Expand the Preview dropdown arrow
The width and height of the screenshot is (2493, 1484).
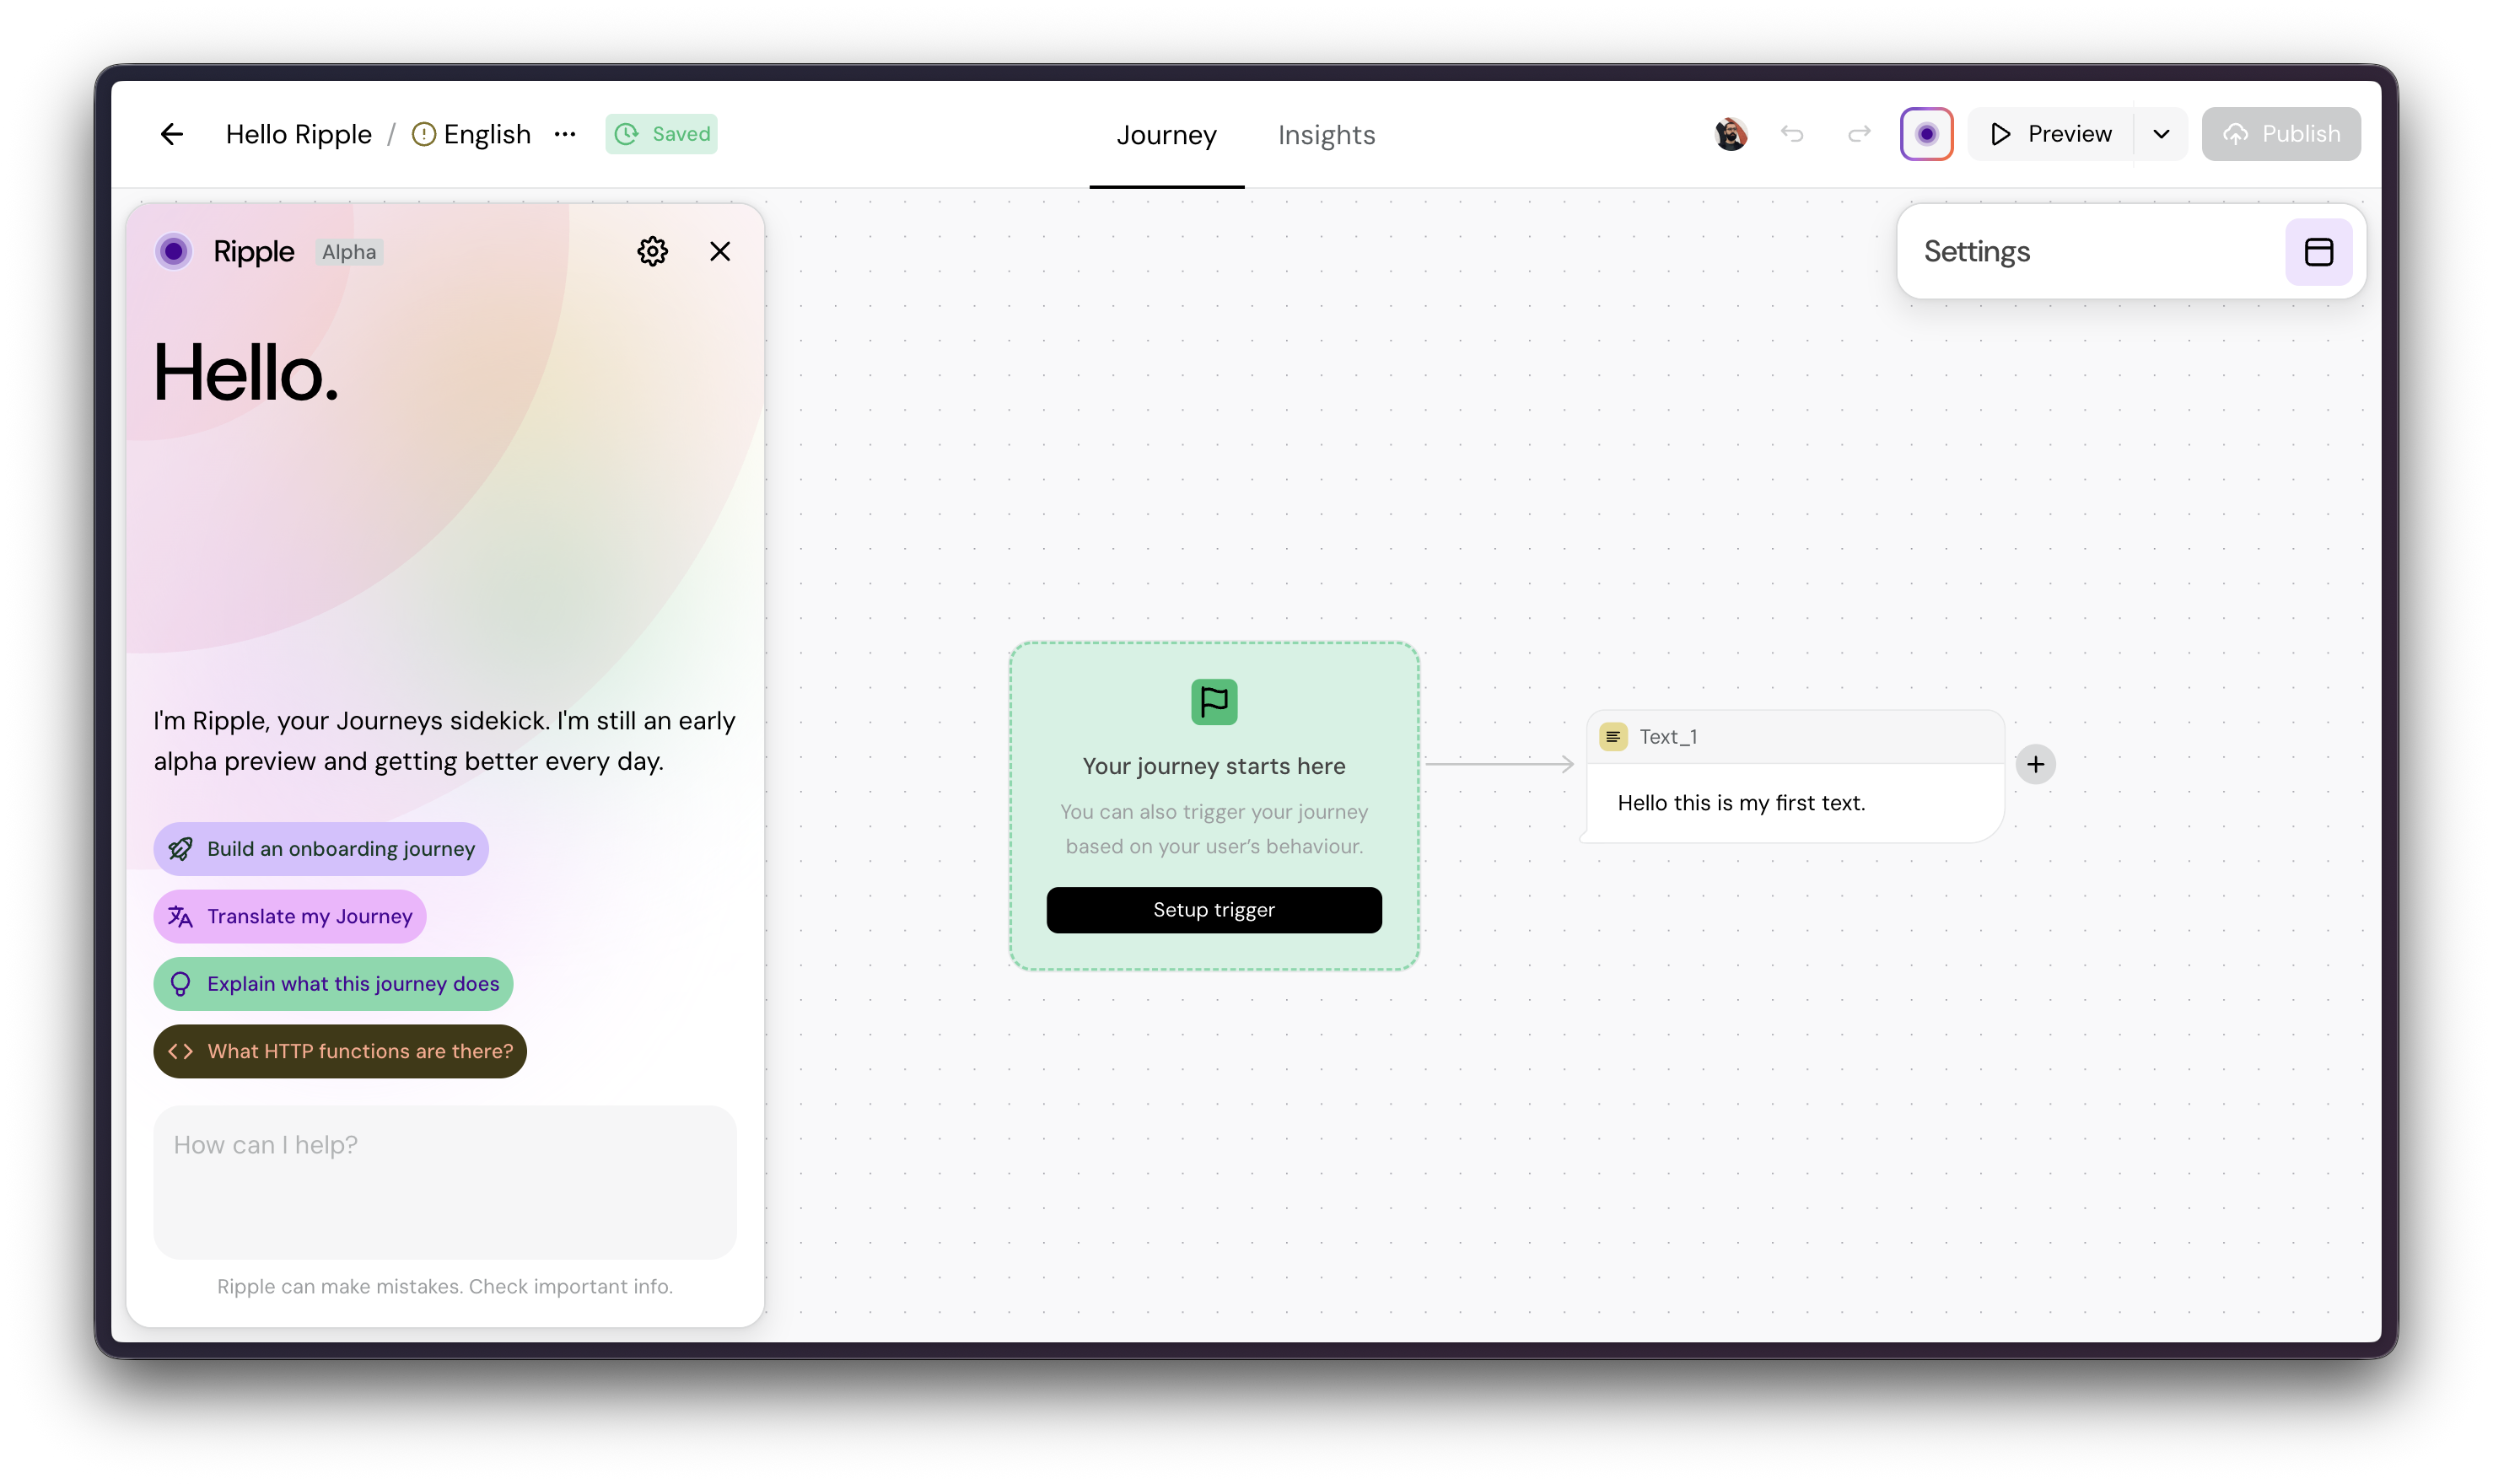2161,134
